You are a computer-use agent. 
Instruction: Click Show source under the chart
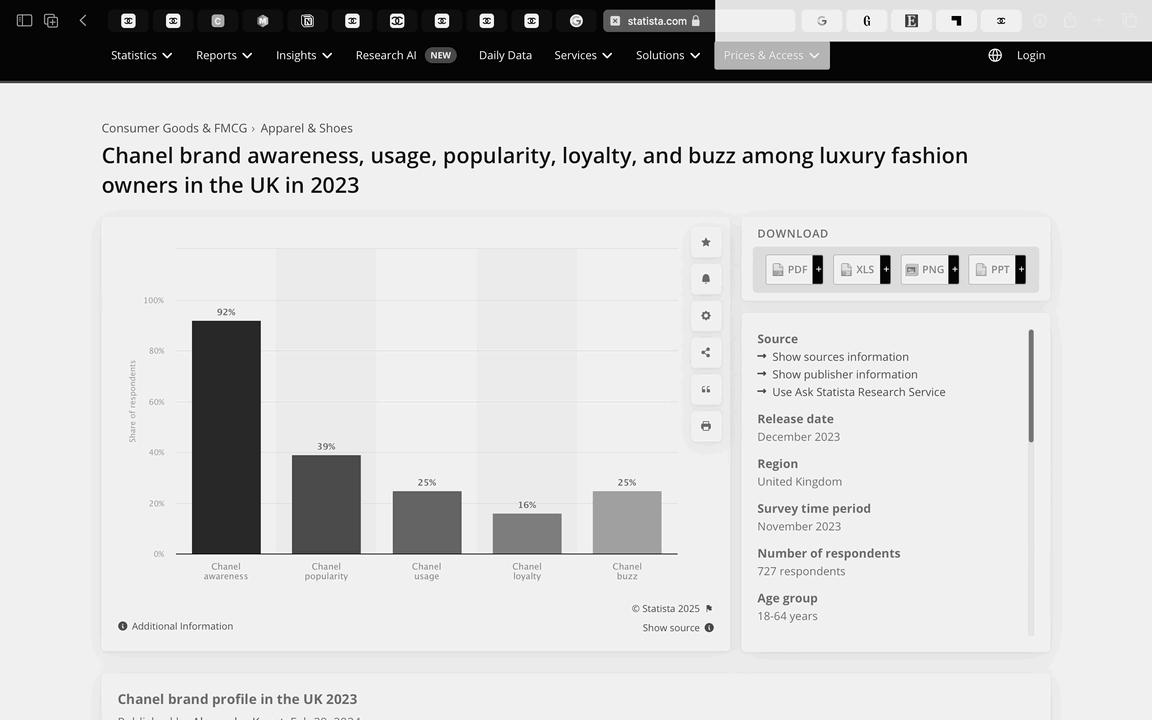coord(678,627)
